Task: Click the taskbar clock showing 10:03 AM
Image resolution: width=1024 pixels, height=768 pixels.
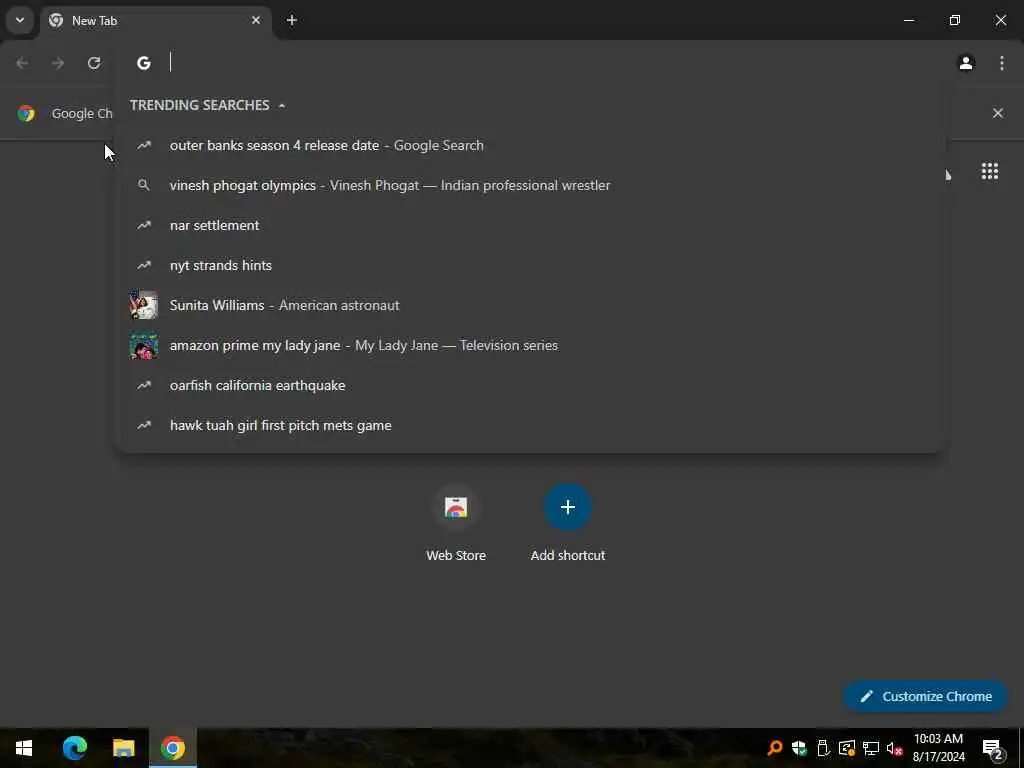Action: click(x=938, y=748)
